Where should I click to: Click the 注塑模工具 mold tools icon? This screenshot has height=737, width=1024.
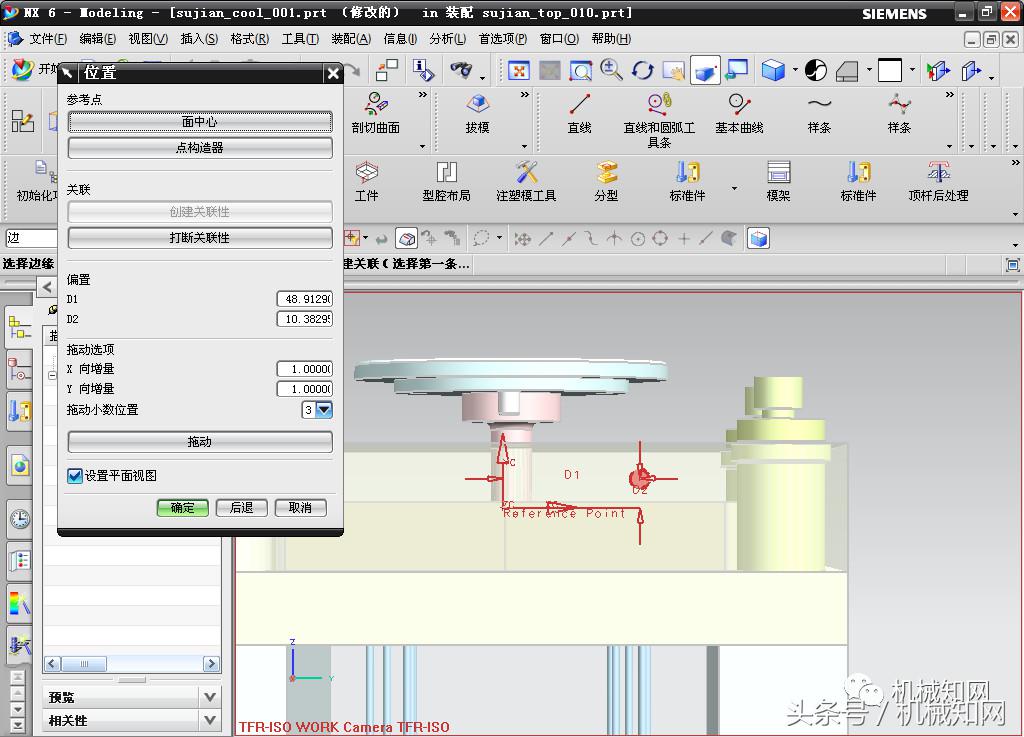[526, 182]
